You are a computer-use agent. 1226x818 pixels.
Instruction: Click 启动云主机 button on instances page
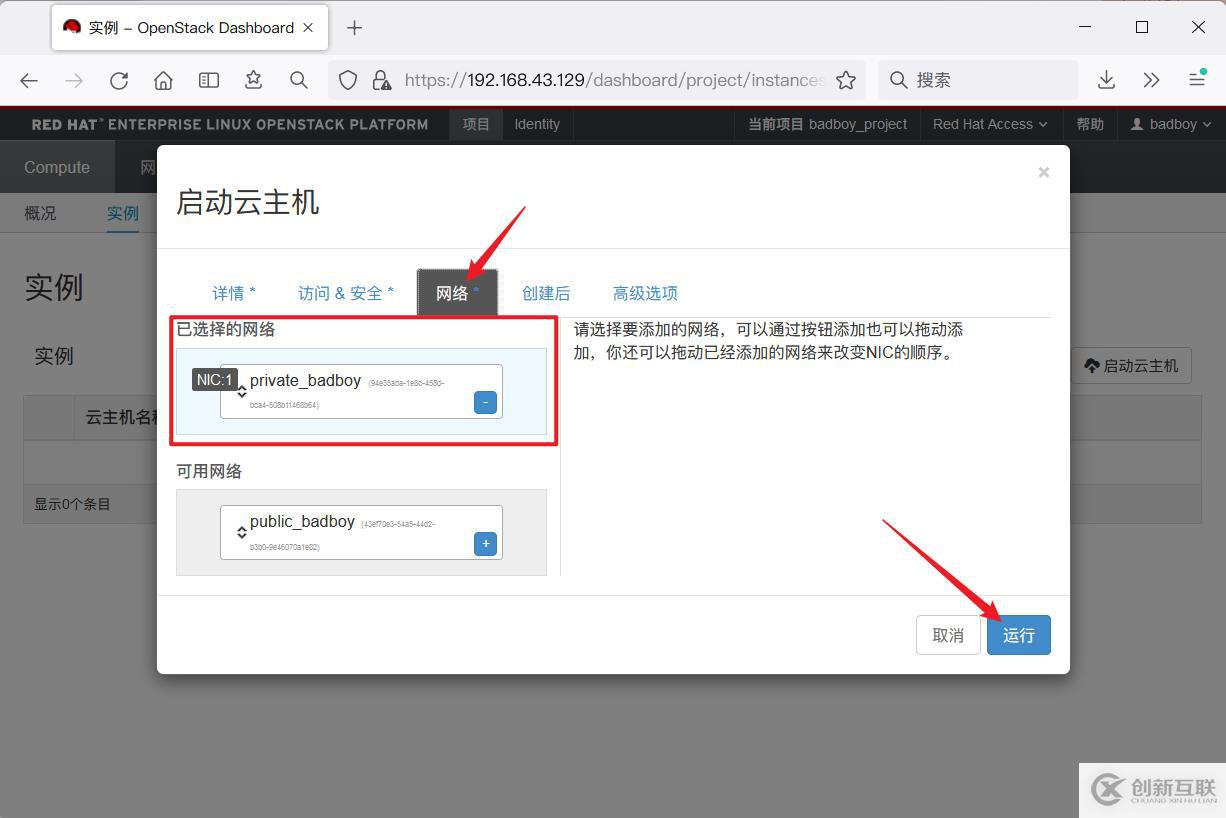1131,366
